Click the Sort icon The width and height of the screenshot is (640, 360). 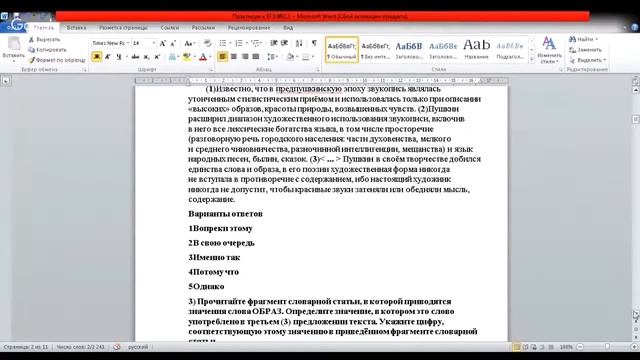pyautogui.click(x=299, y=43)
